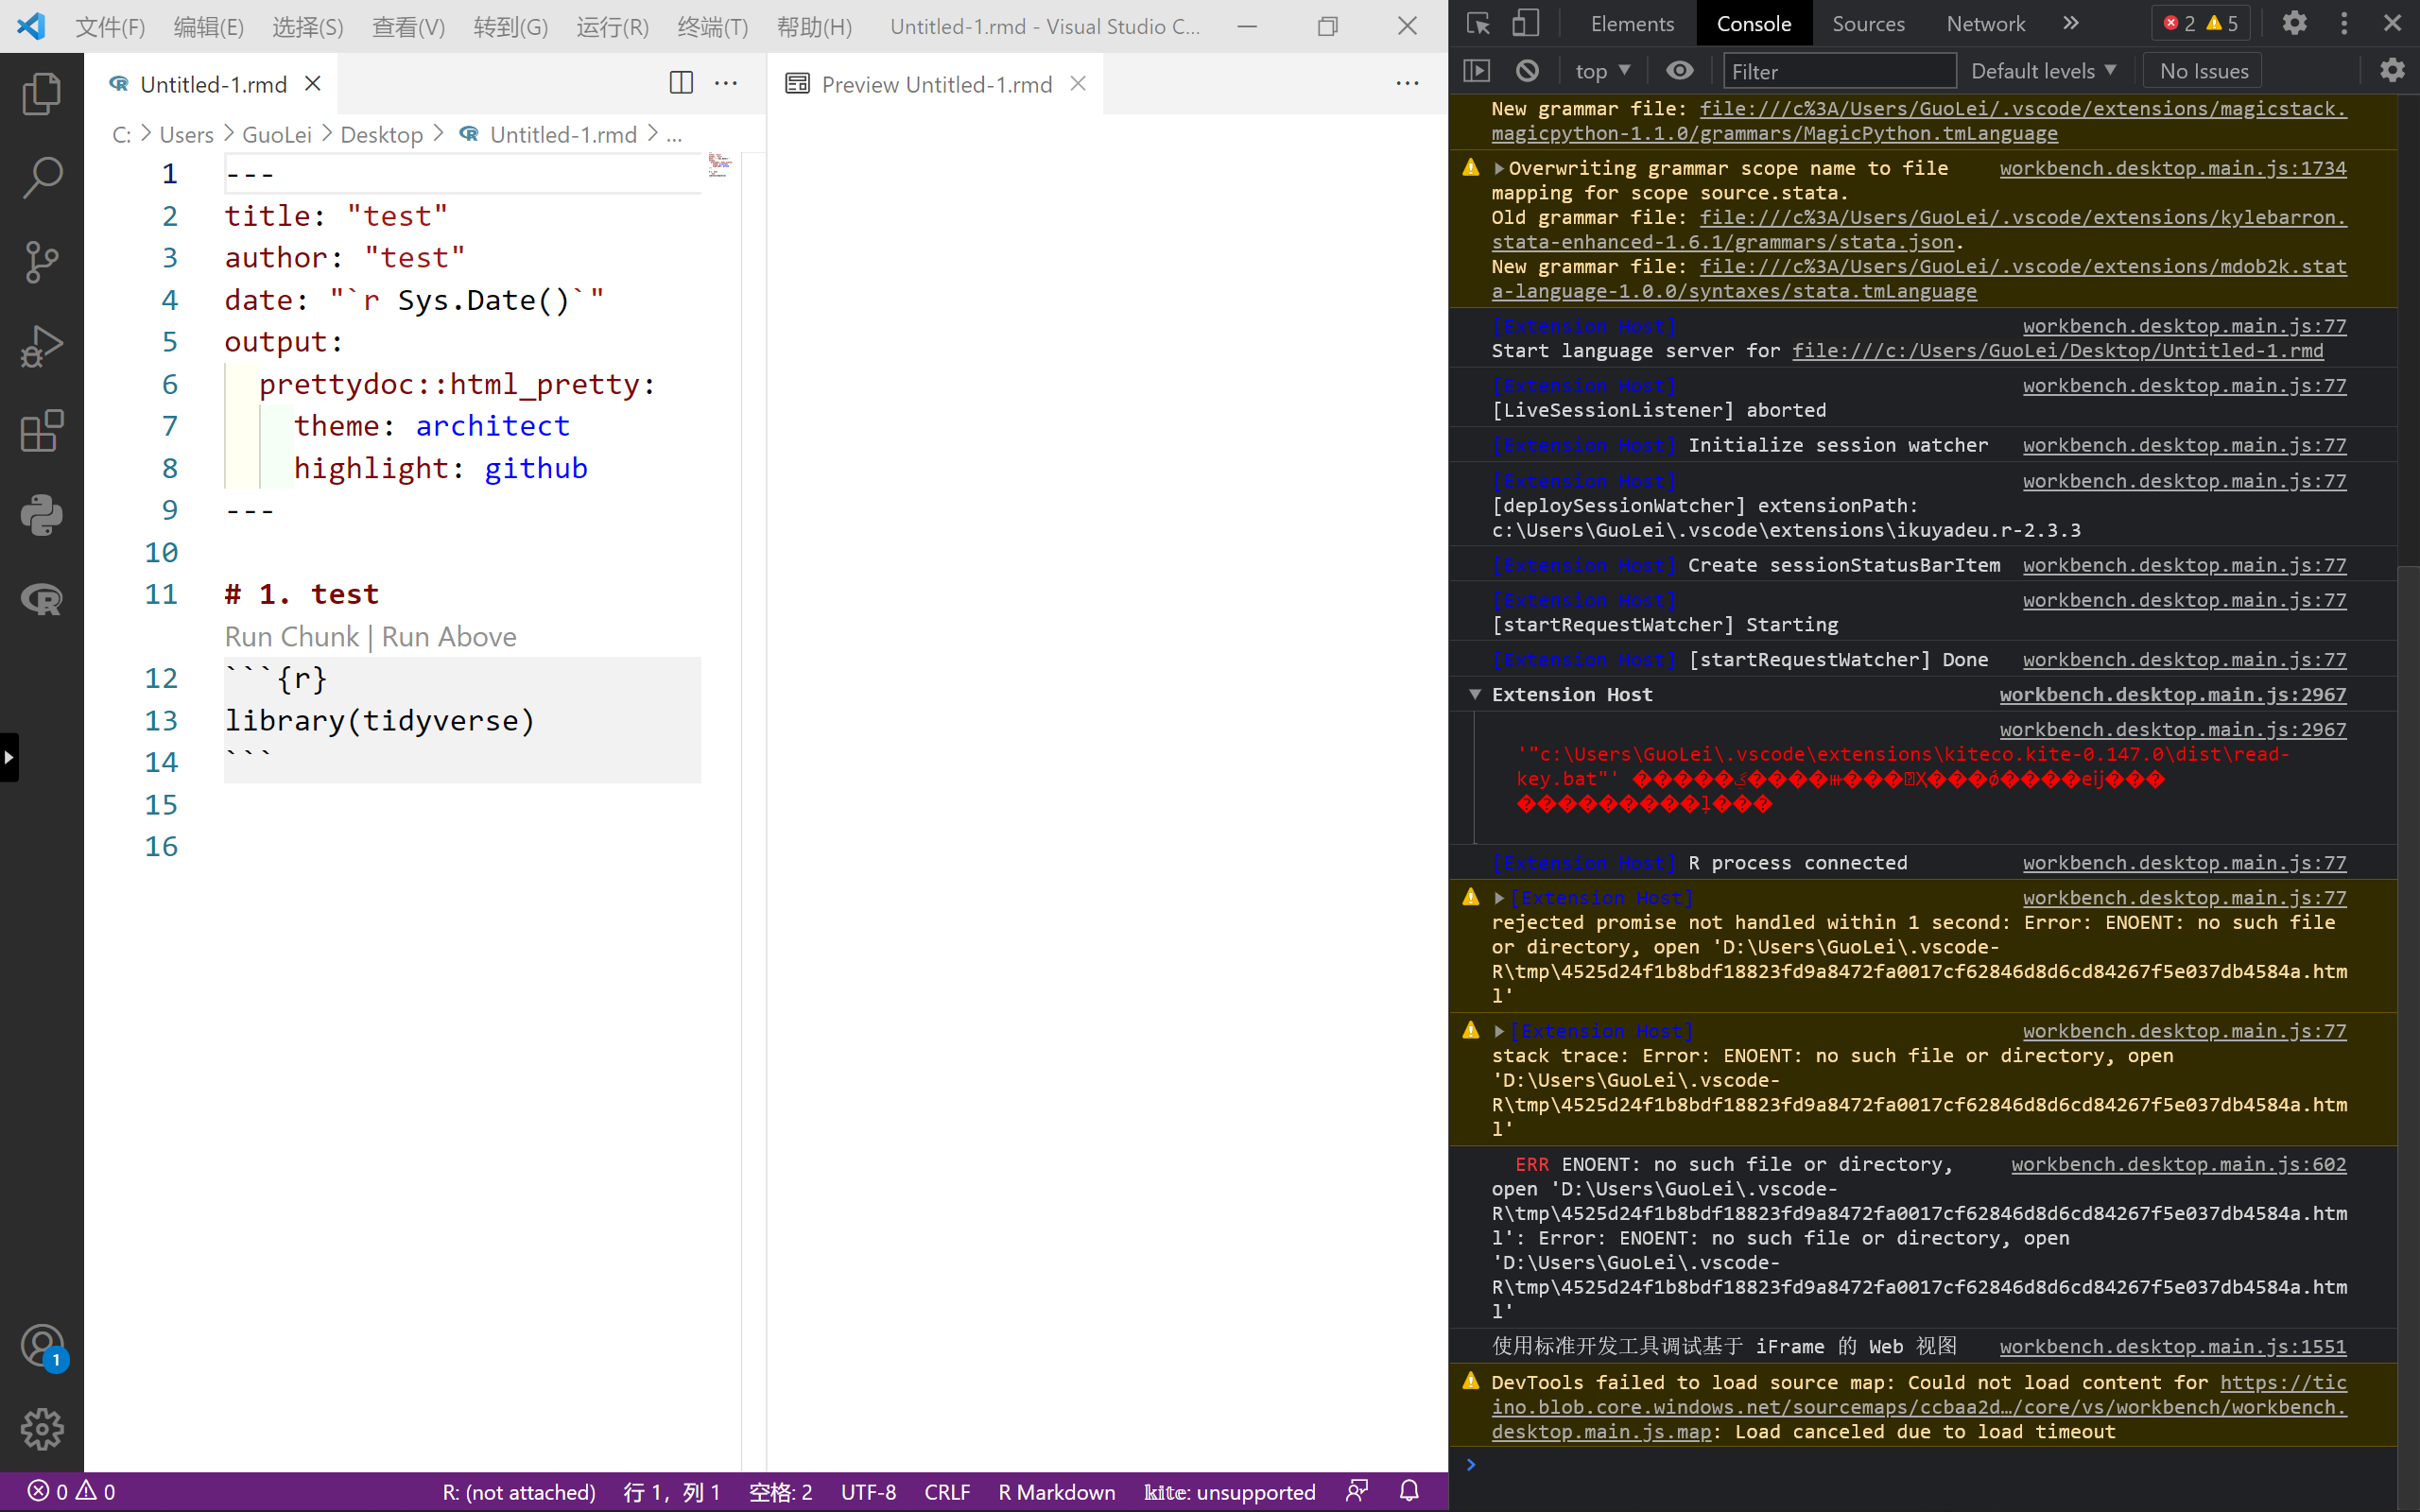Split the editor using the layout icon

680,83
